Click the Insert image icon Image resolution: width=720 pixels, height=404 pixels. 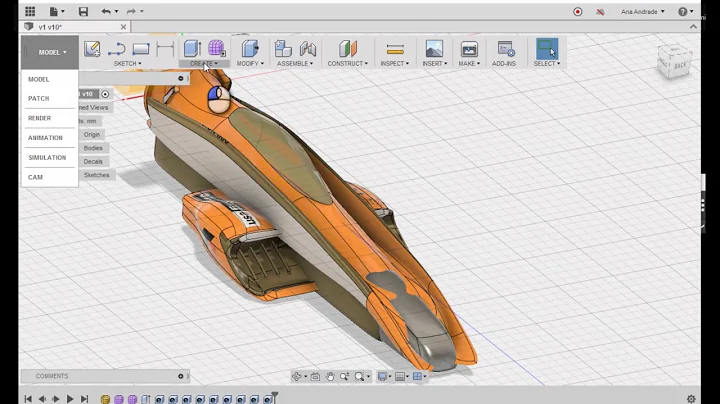click(434, 49)
